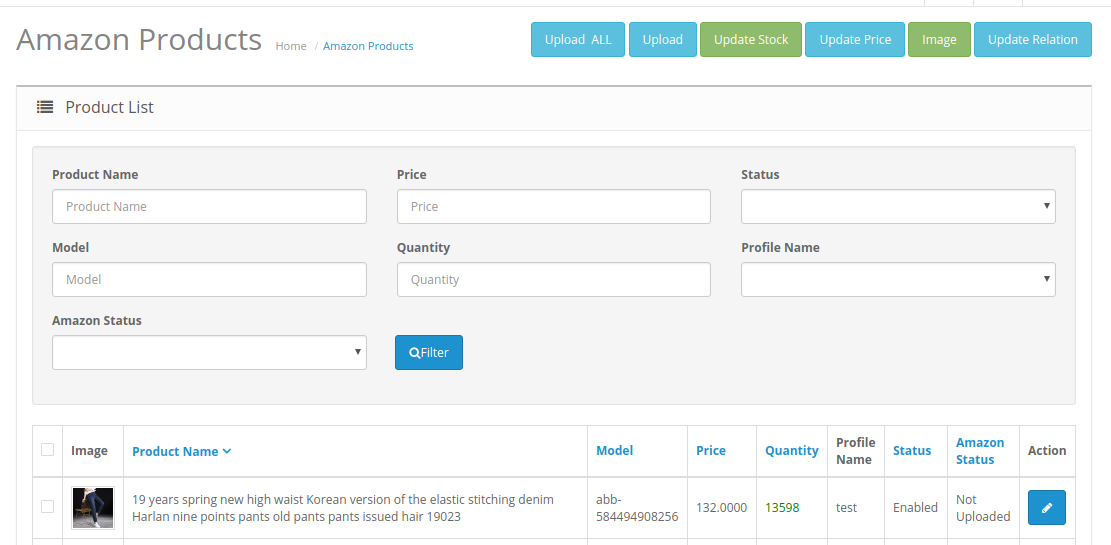
Task: Click the Update Relation button
Action: pos(1032,40)
